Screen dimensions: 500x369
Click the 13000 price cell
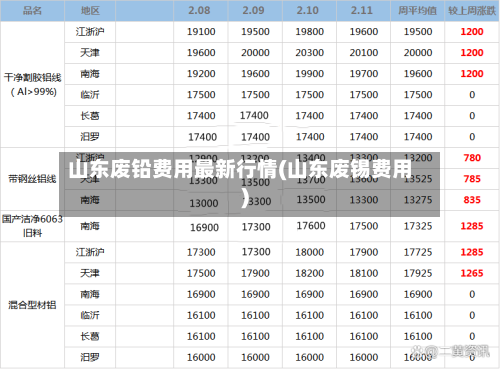[204, 203]
